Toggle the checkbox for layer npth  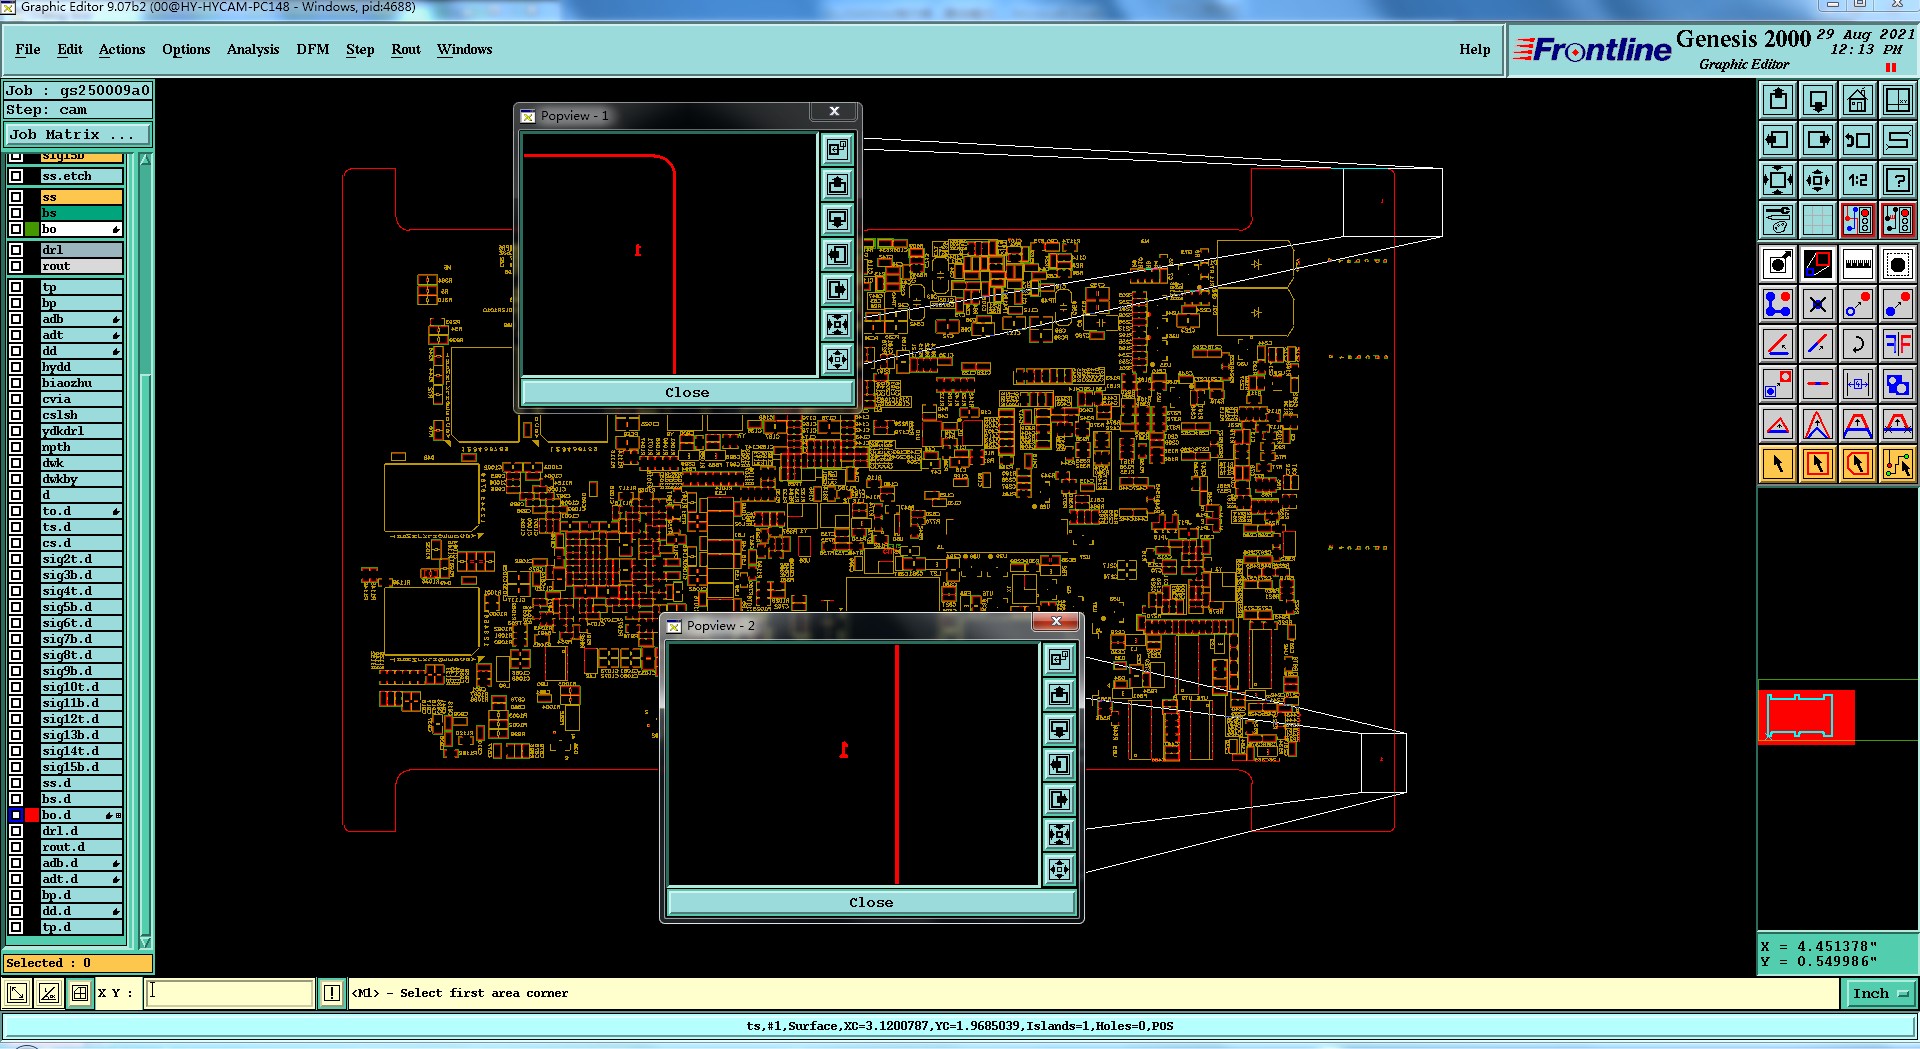coord(16,447)
